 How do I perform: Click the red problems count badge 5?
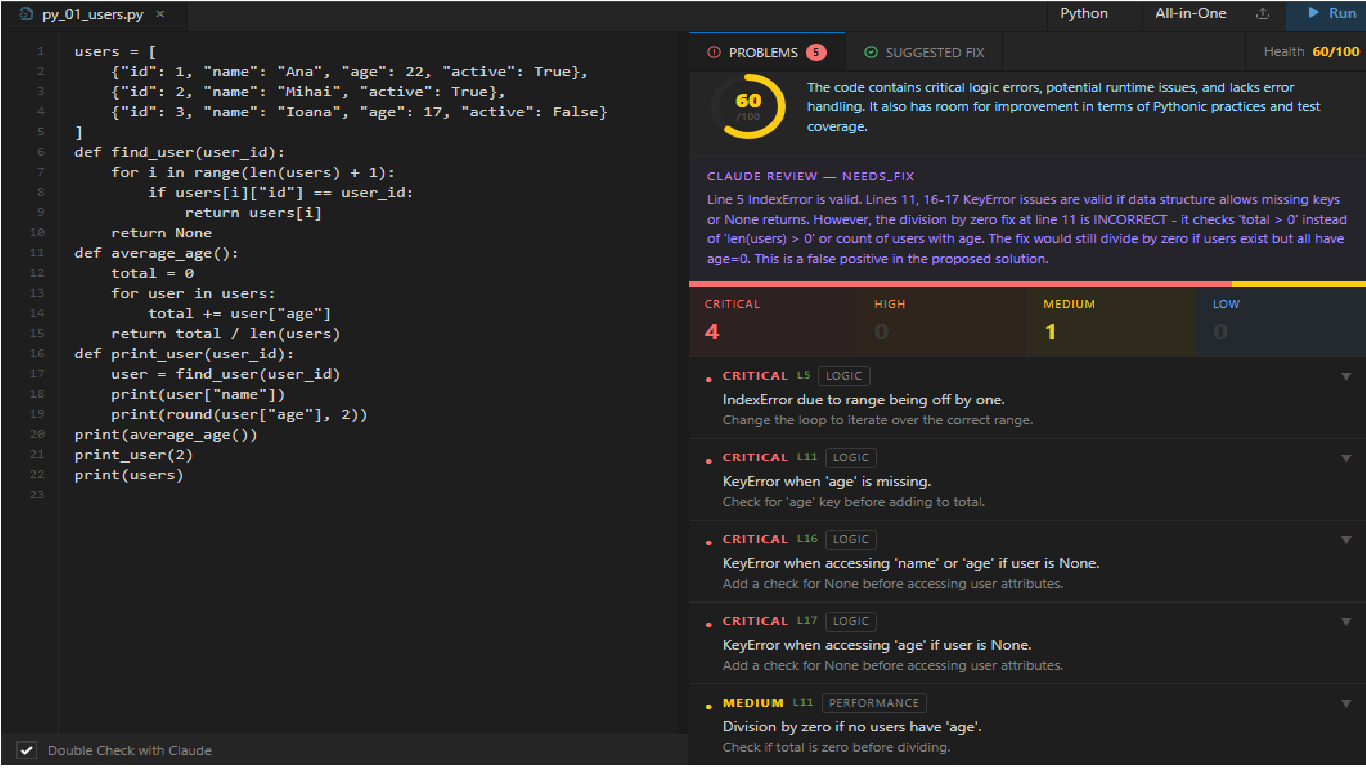pos(816,52)
